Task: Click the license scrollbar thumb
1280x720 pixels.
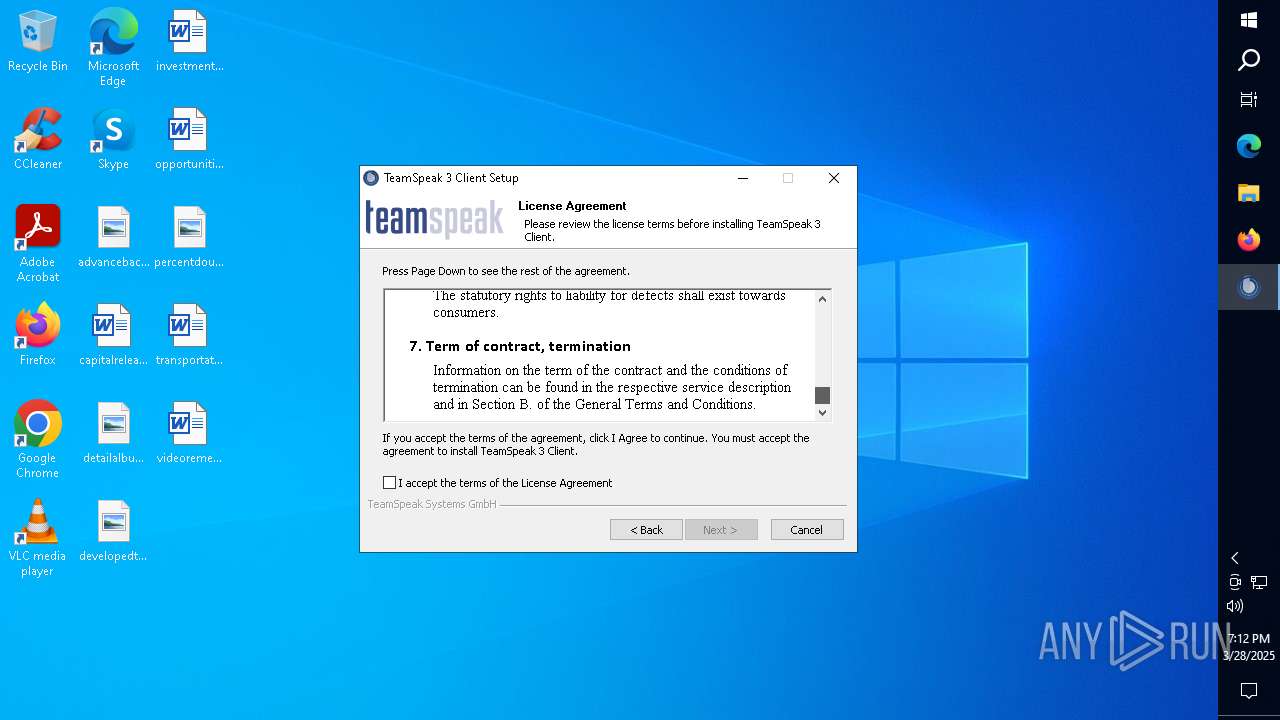Action: 823,395
